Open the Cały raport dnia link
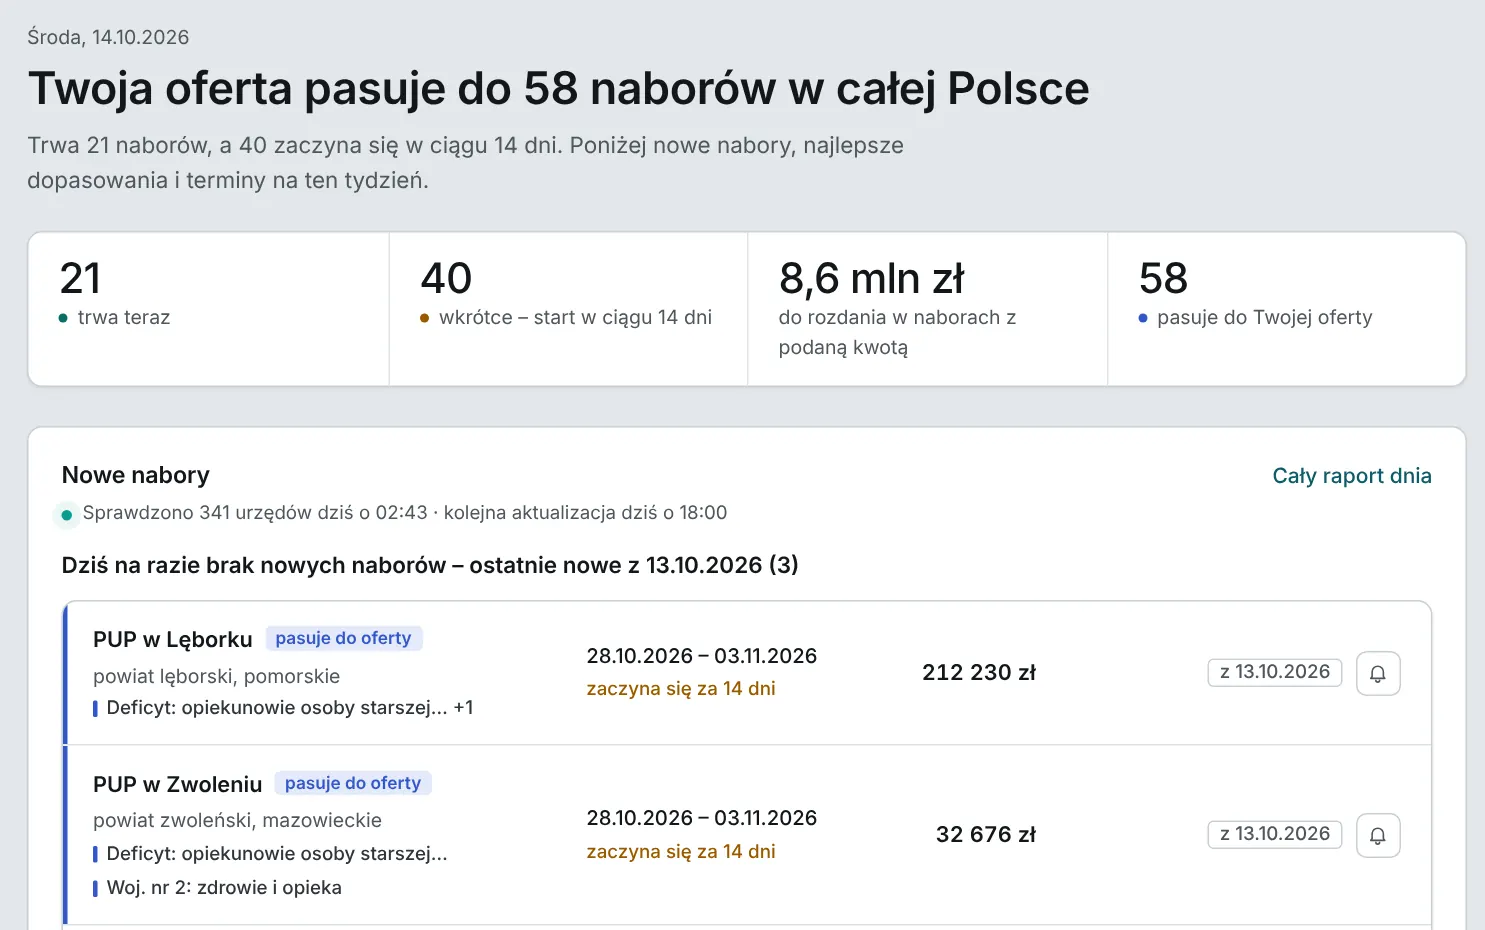This screenshot has height=930, width=1485. [1352, 476]
